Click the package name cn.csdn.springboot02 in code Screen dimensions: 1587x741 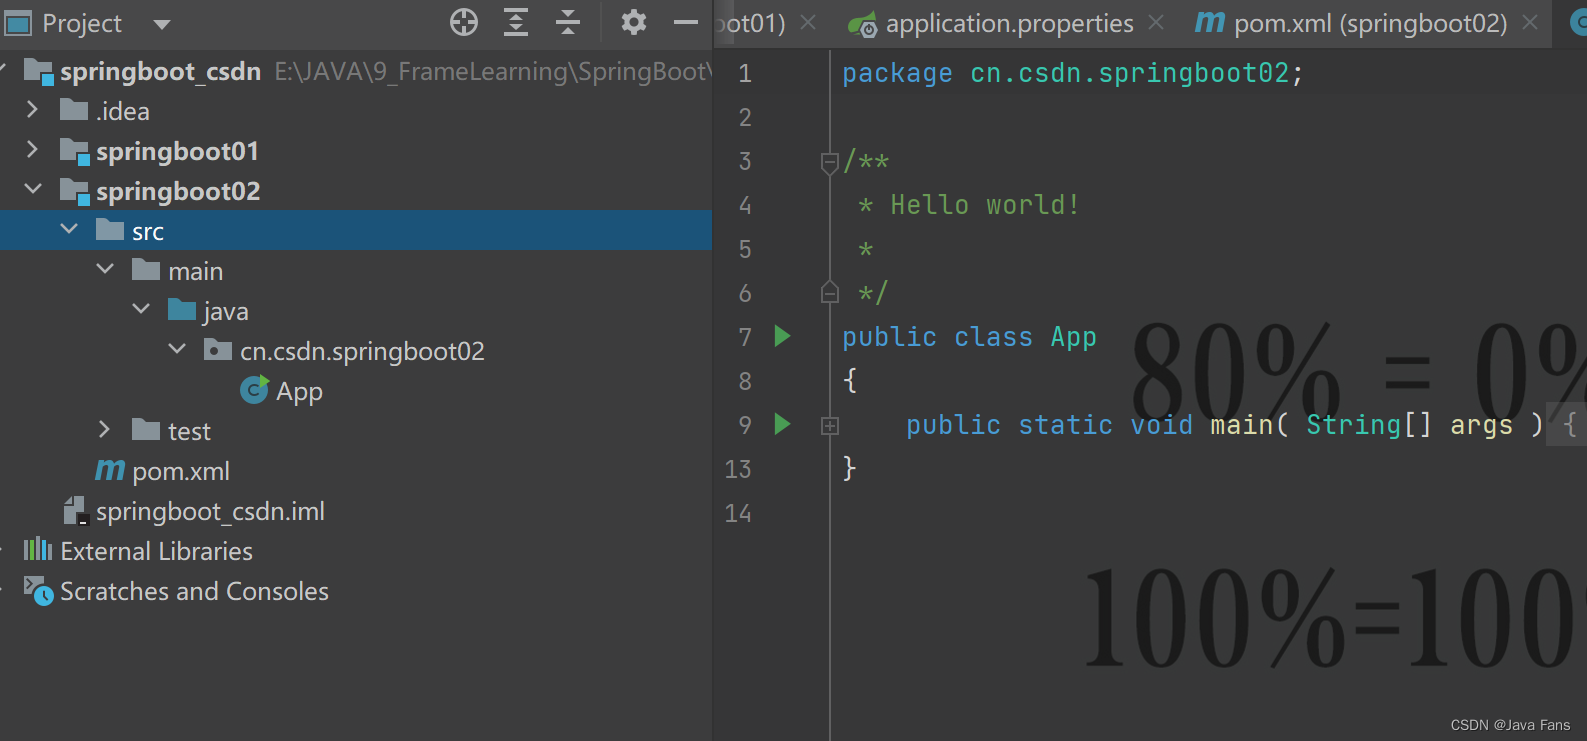pyautogui.click(x=1130, y=73)
